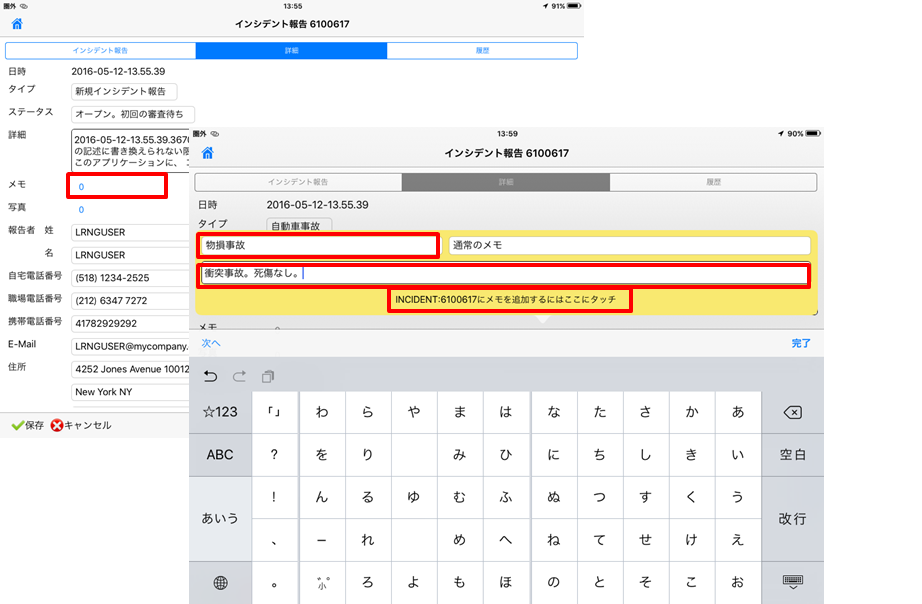Tap 完了 above the keyboard
This screenshot has height=604, width=922.
tap(801, 343)
